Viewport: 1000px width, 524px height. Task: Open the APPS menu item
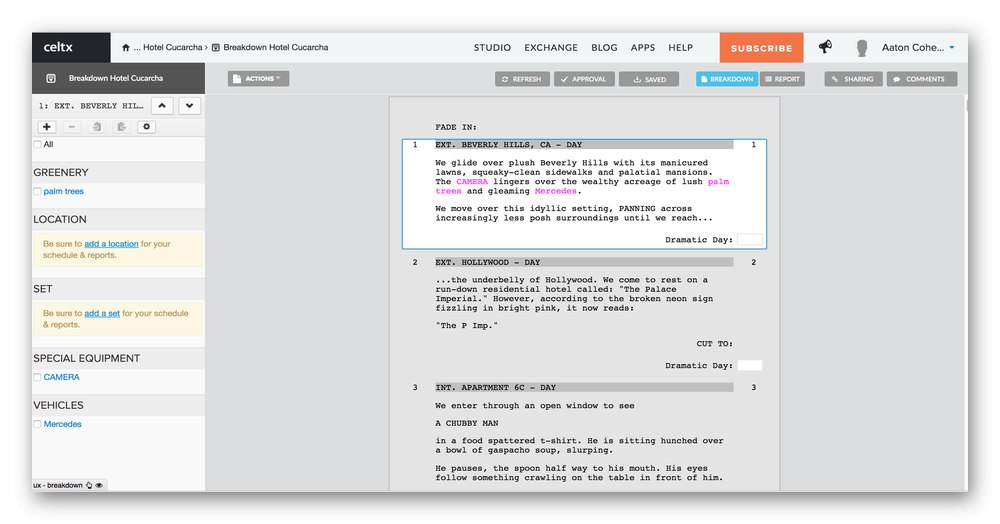point(643,47)
